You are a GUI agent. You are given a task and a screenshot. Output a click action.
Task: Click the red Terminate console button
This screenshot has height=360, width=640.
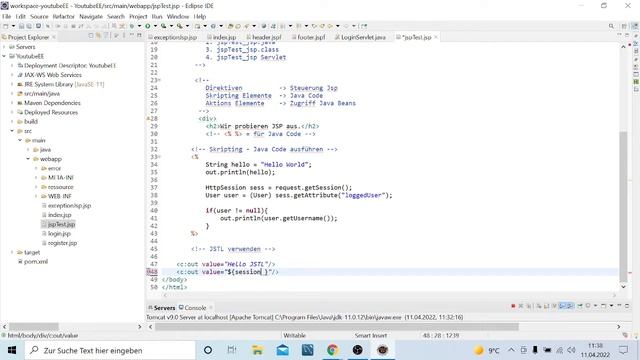(x=513, y=306)
